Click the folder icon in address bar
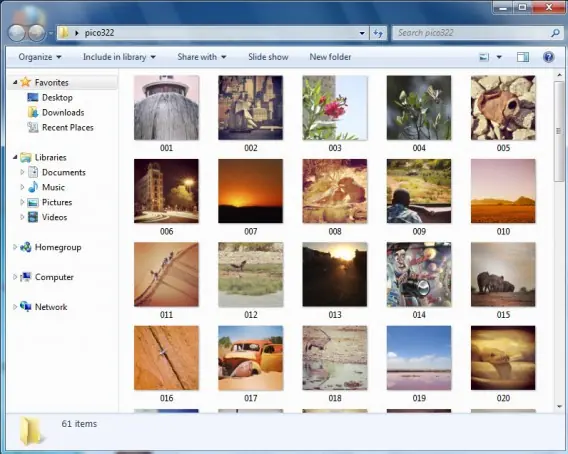 (64, 33)
